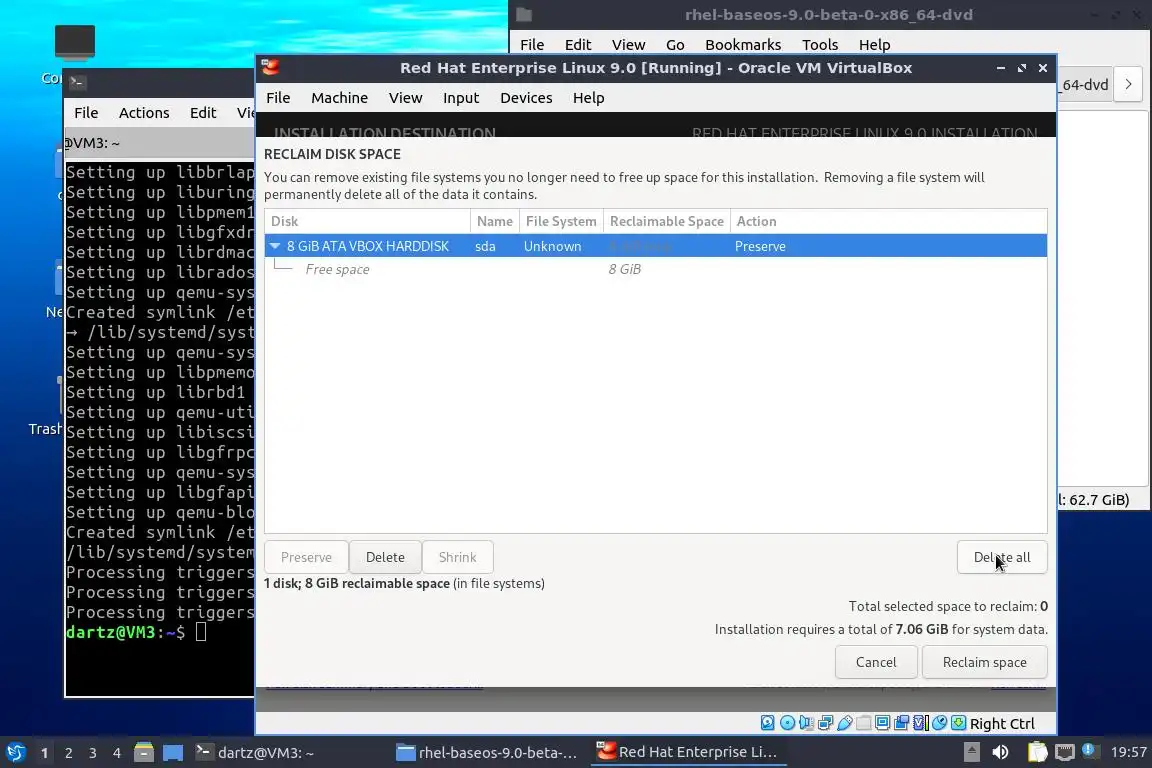Click the display settings icon in VirtualBox status bar

click(882, 723)
